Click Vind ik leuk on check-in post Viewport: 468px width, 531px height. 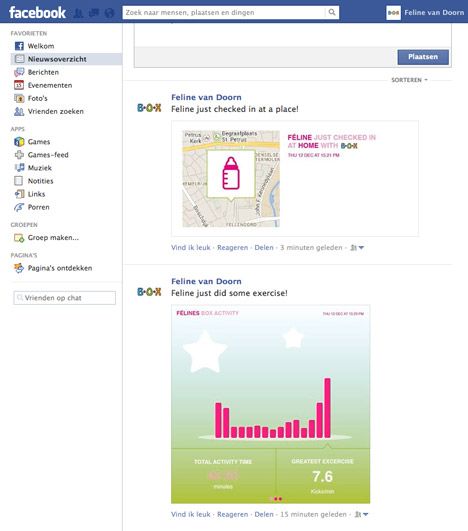(191, 248)
